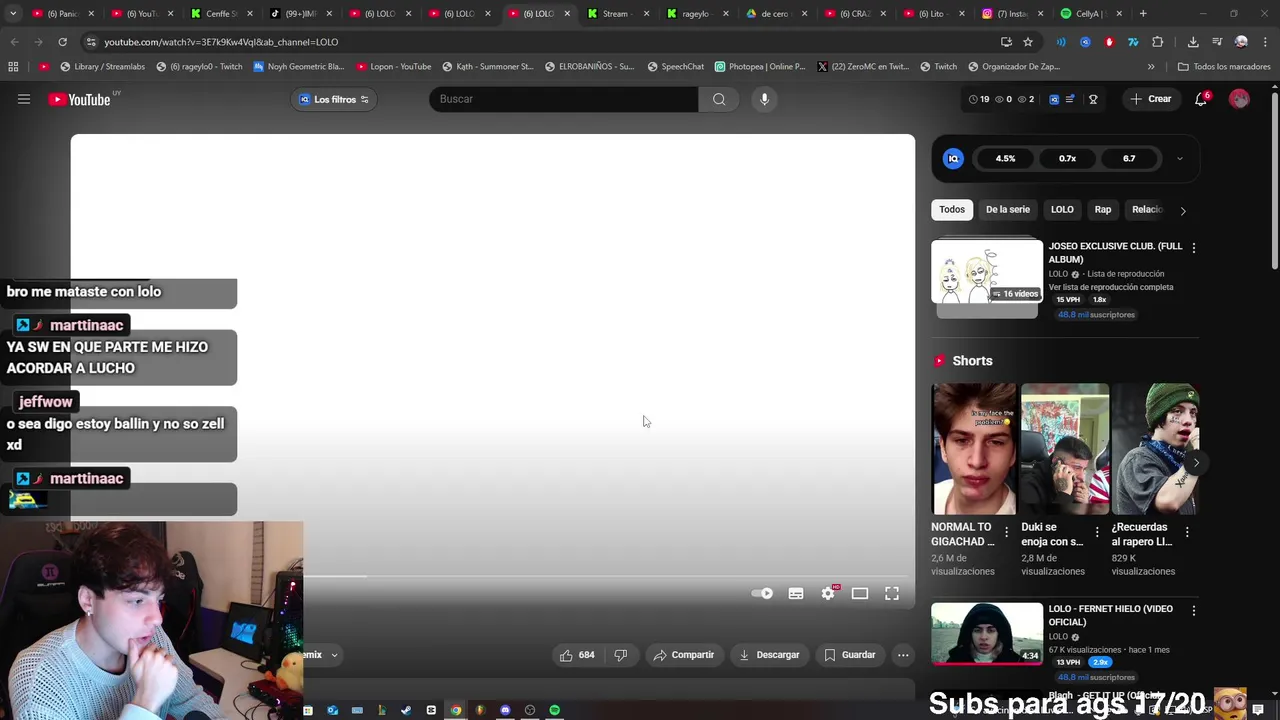The height and width of the screenshot is (720, 1280).
Task: Open install app icon in address bar
Action: (x=1006, y=42)
